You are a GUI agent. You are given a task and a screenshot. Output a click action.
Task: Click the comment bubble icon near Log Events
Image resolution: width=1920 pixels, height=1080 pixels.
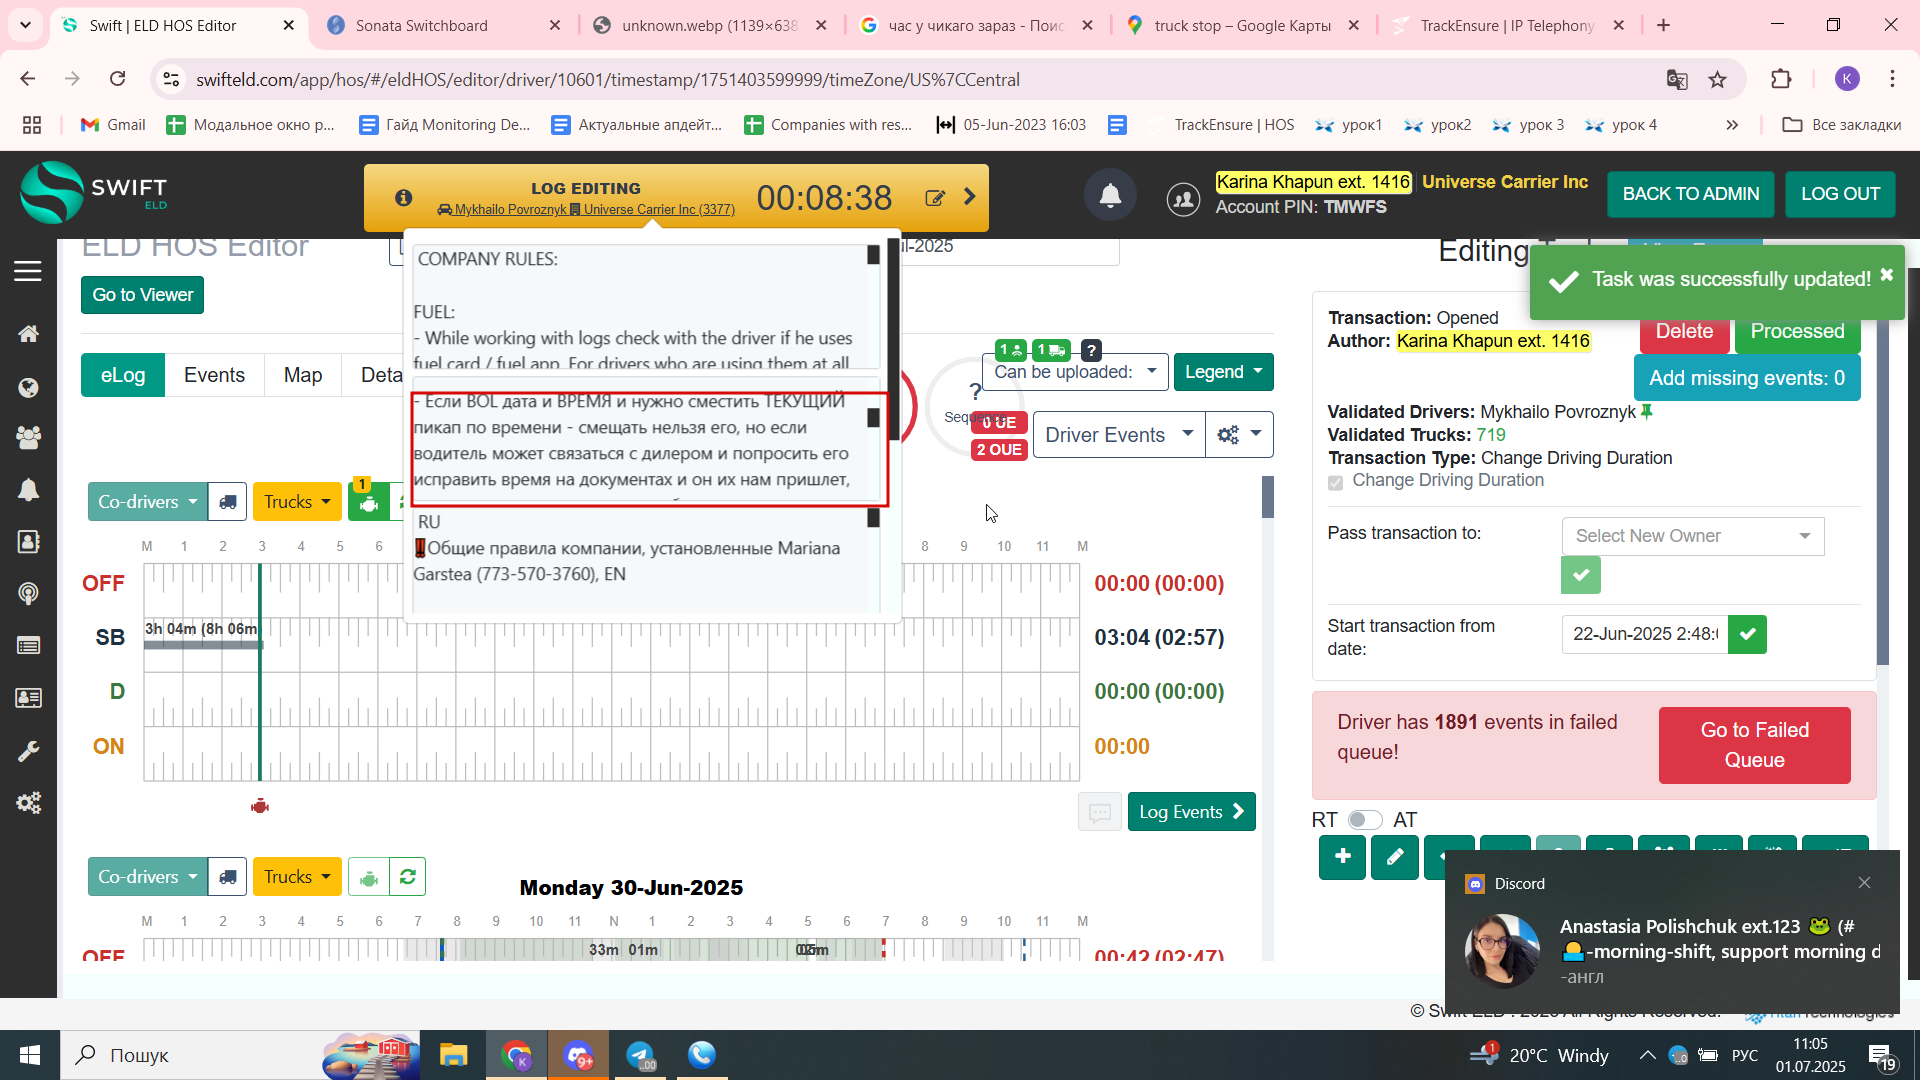tap(1099, 812)
